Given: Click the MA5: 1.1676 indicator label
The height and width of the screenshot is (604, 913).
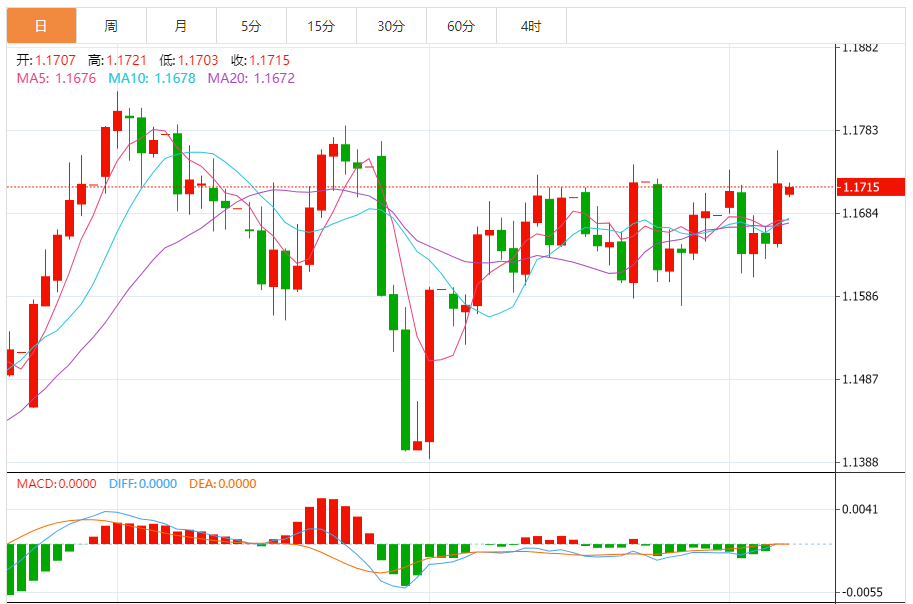Looking at the screenshot, I should click(x=56, y=78).
